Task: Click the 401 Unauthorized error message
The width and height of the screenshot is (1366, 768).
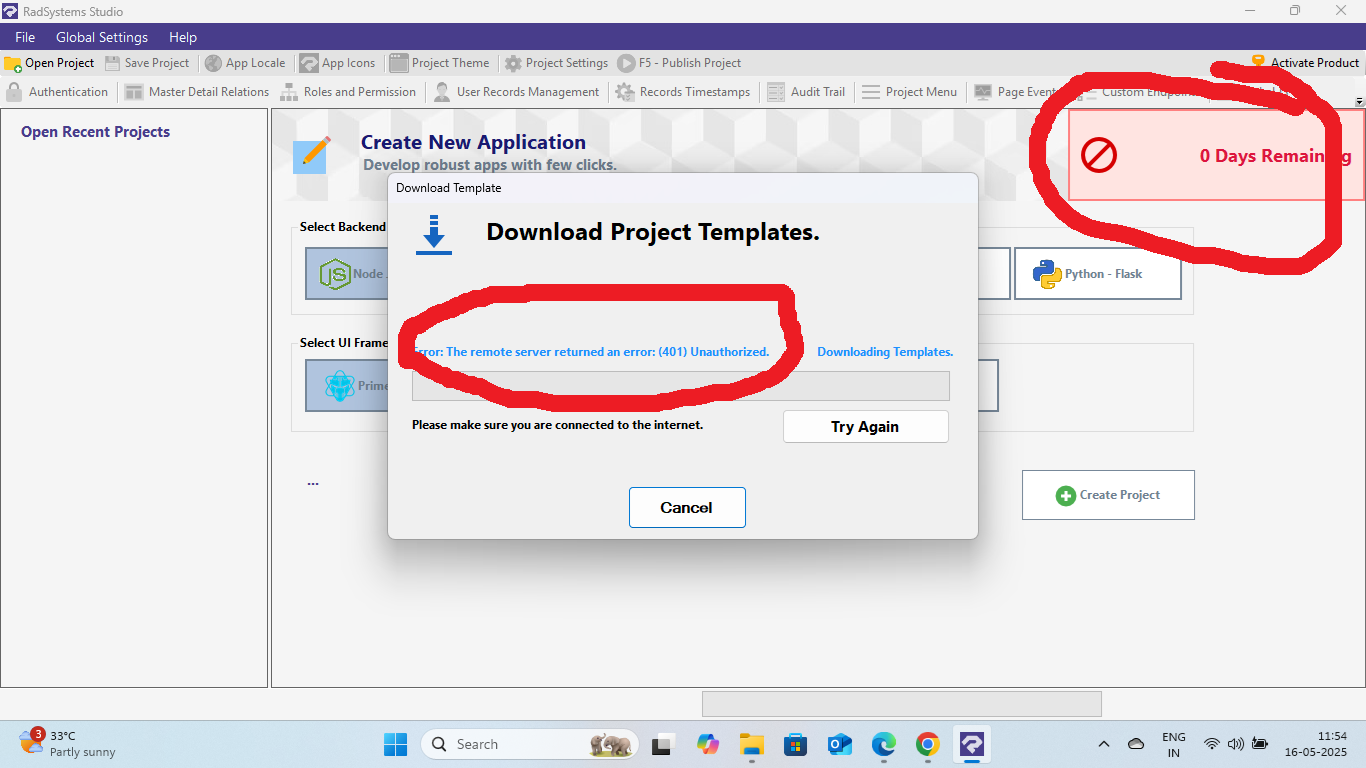Action: 591,352
